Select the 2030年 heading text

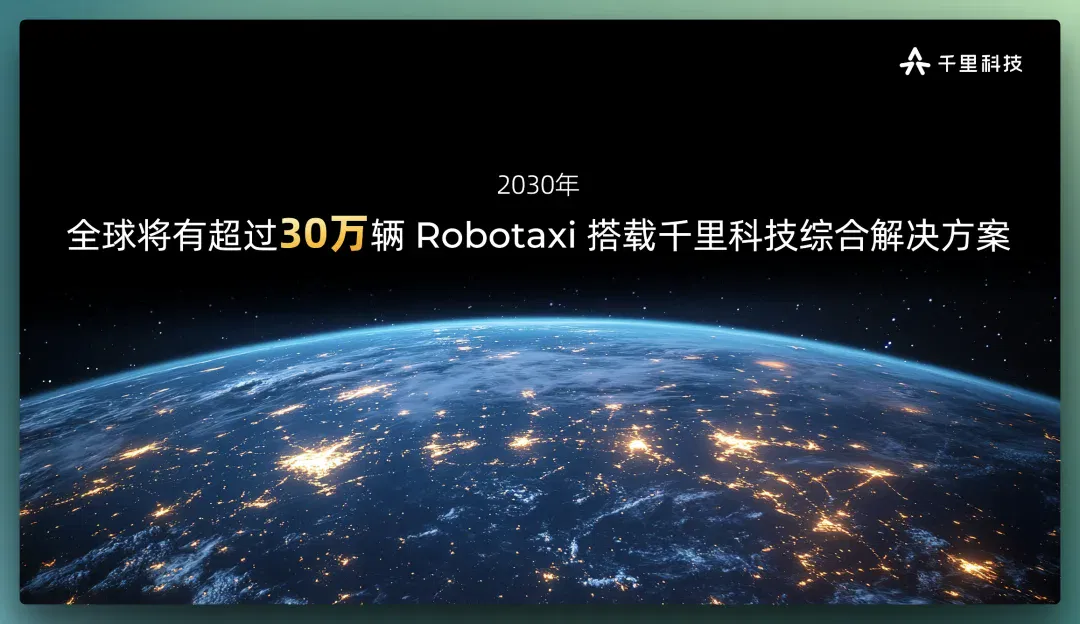538,185
